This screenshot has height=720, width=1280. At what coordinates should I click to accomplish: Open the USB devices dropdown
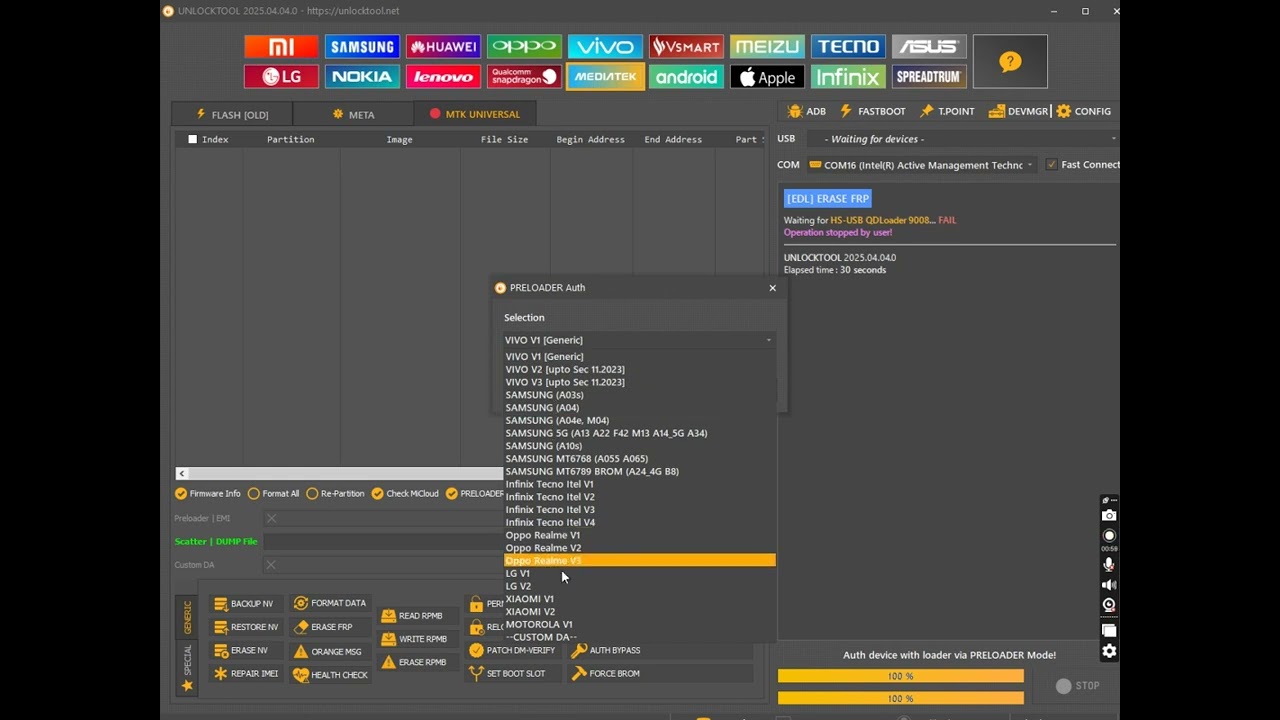[x=962, y=139]
